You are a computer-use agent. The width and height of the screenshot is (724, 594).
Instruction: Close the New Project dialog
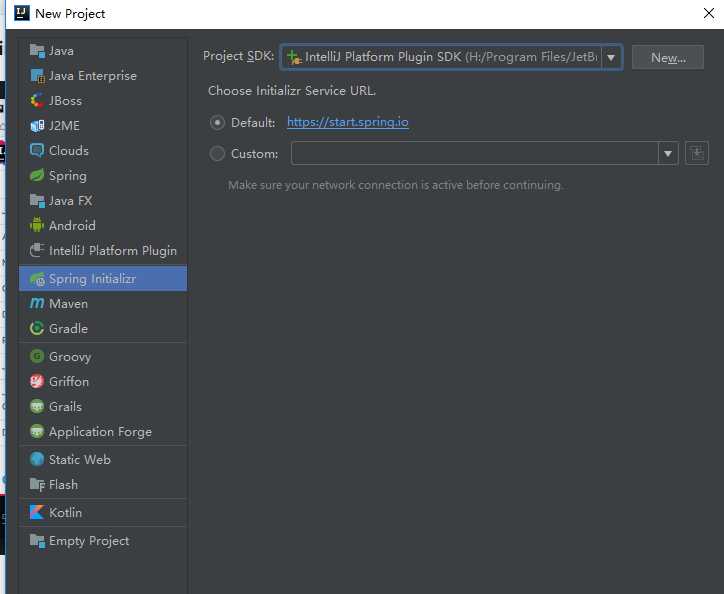click(709, 13)
